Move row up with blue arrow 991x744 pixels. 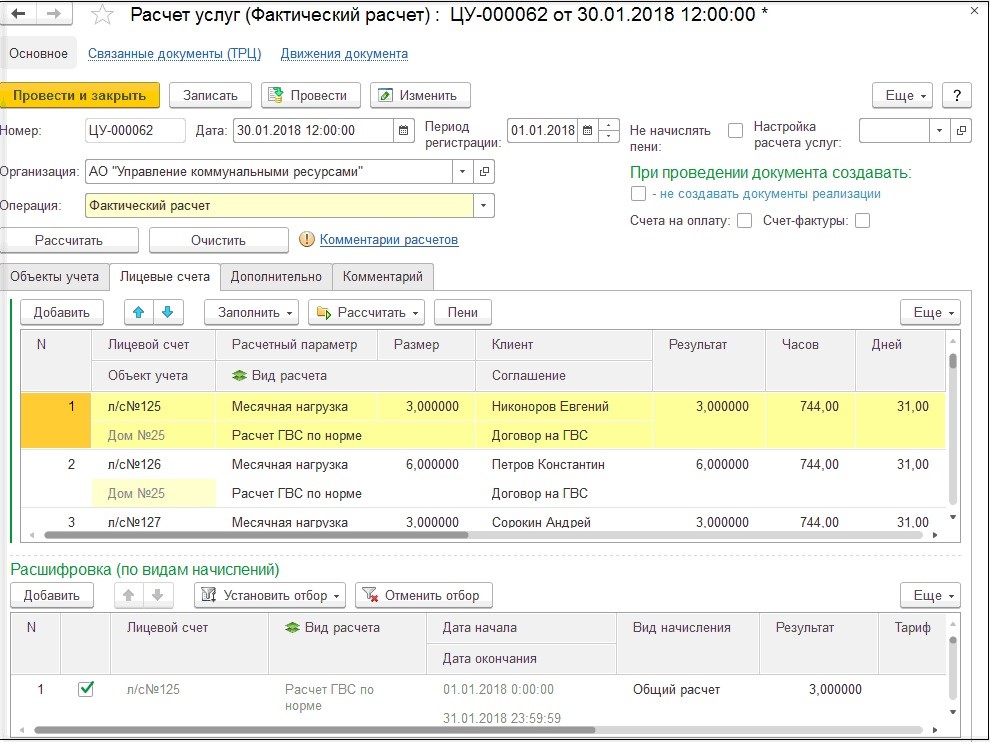141,312
